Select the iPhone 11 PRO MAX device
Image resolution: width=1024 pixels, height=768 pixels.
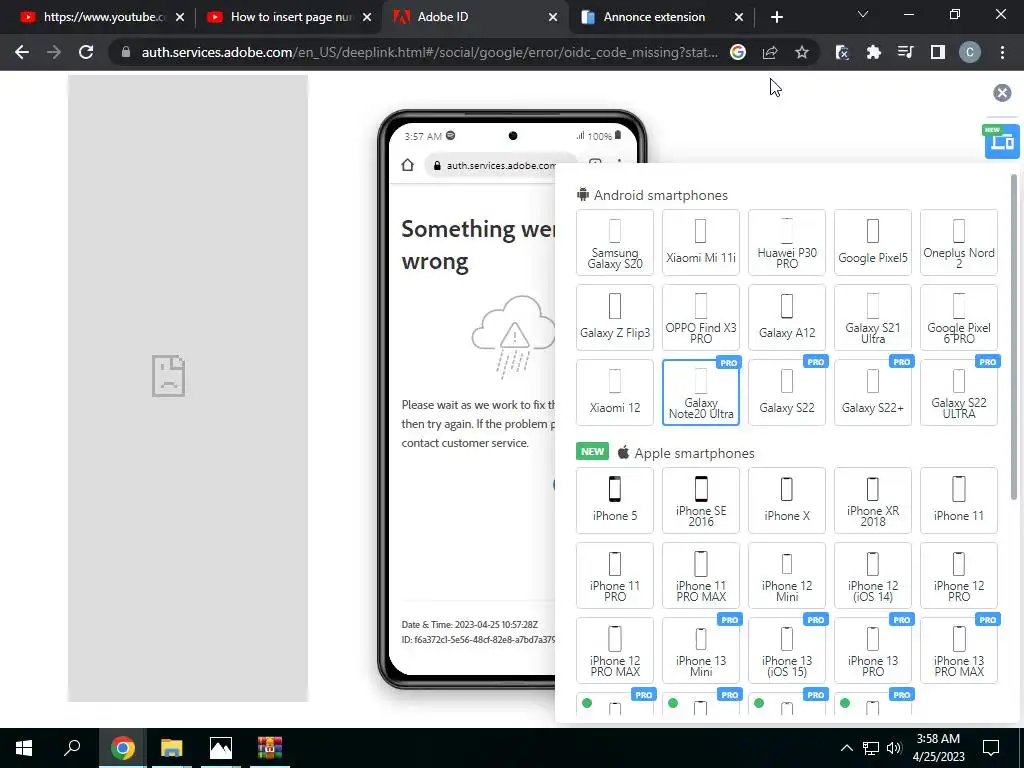pyautogui.click(x=701, y=575)
